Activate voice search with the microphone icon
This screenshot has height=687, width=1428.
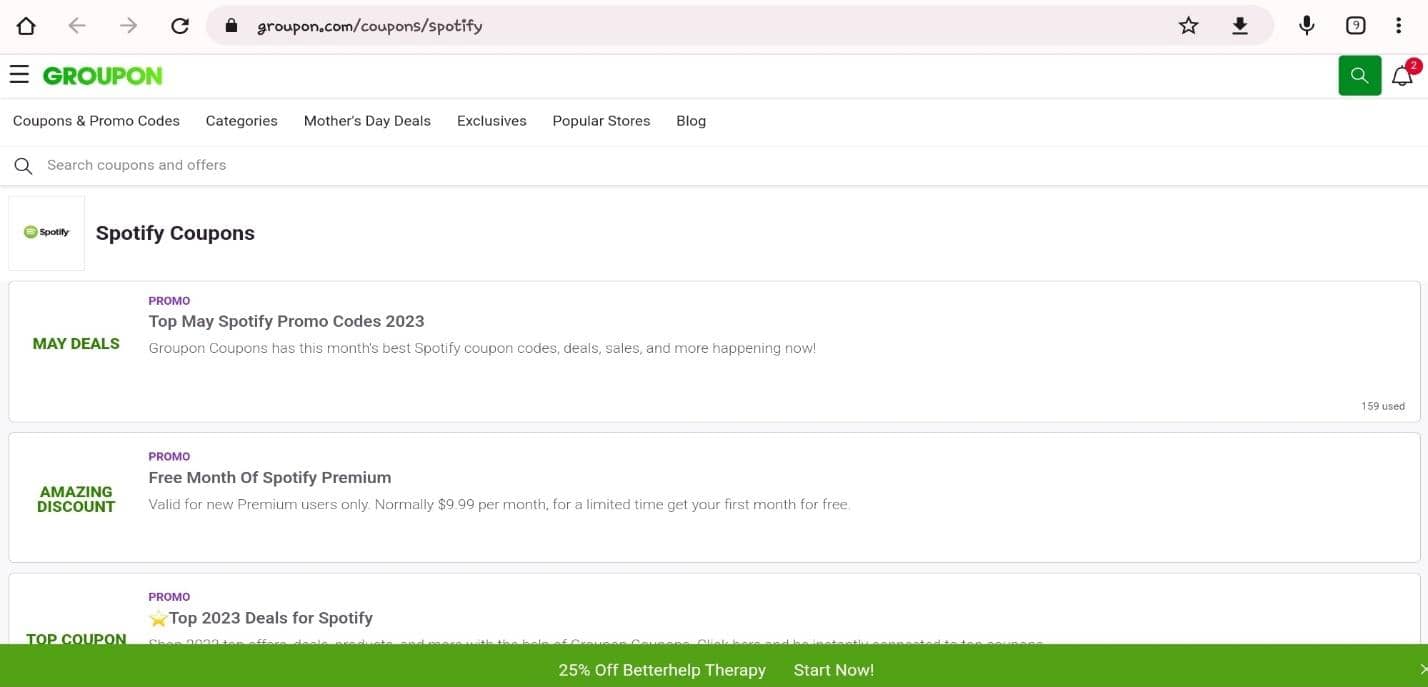coord(1306,25)
